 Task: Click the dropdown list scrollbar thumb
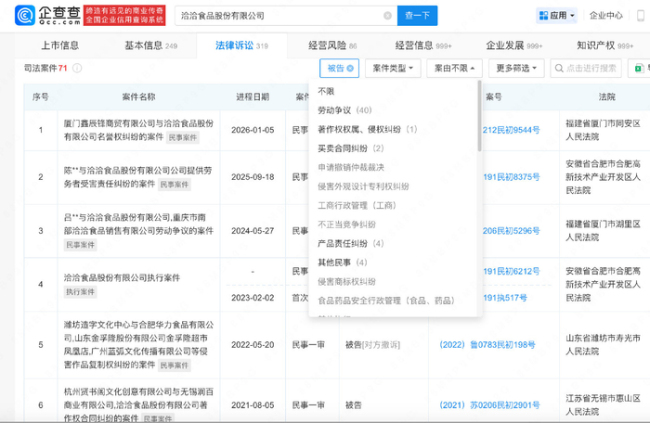tap(479, 116)
